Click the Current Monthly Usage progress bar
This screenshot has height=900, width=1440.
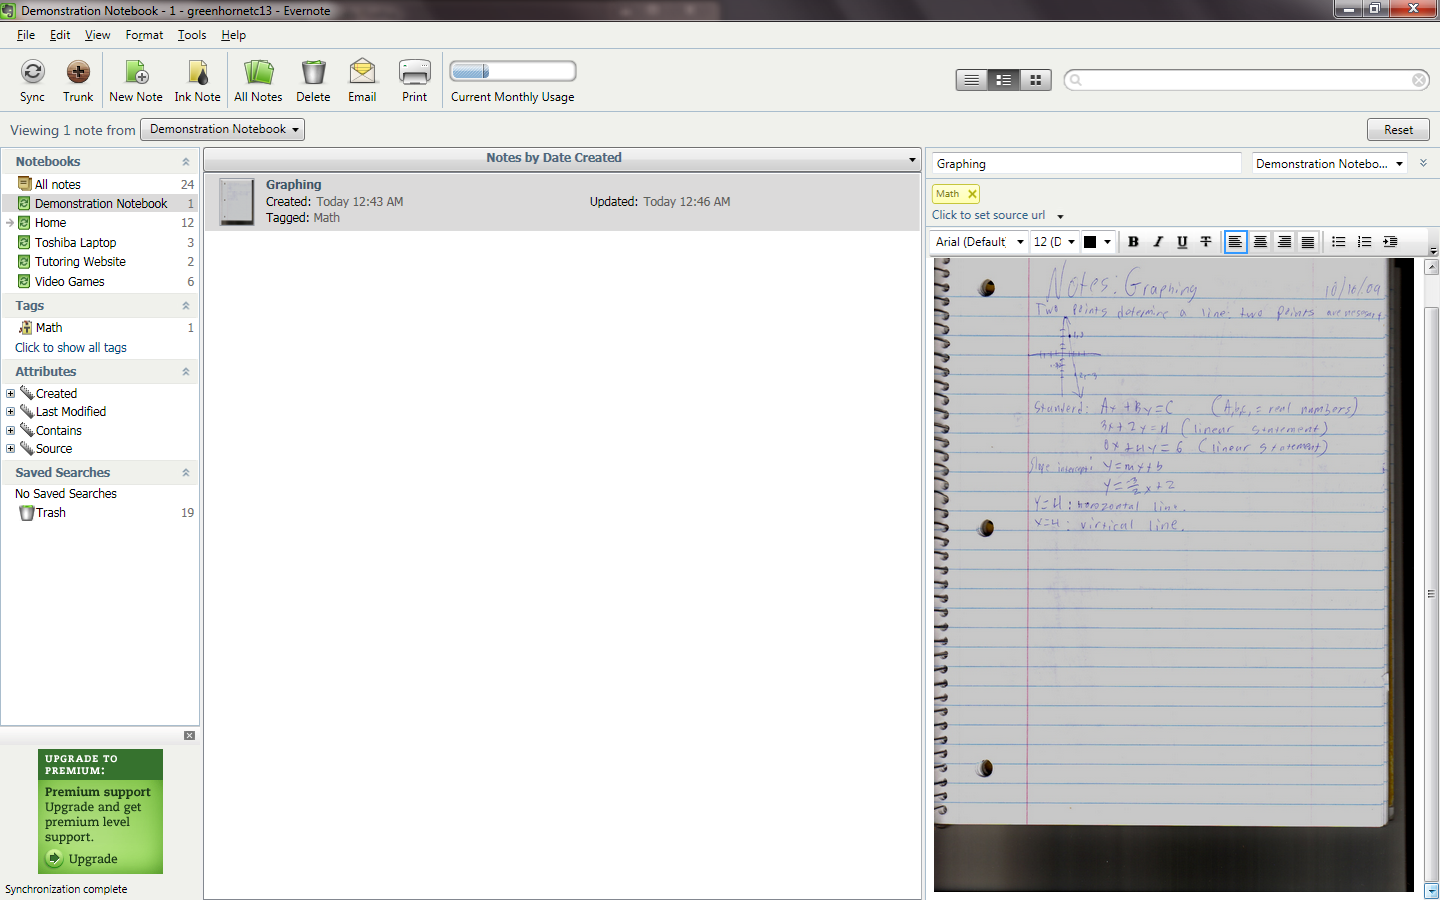point(513,71)
